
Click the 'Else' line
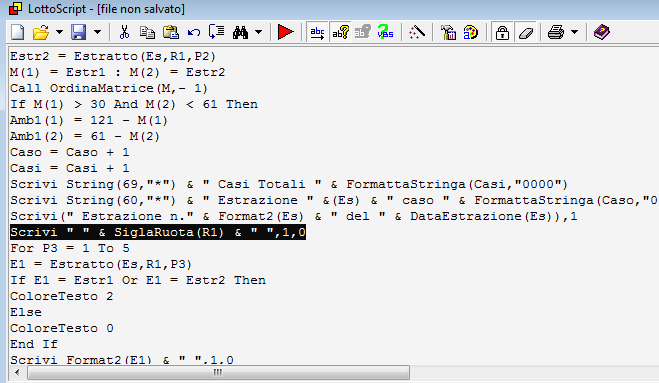click(26, 312)
